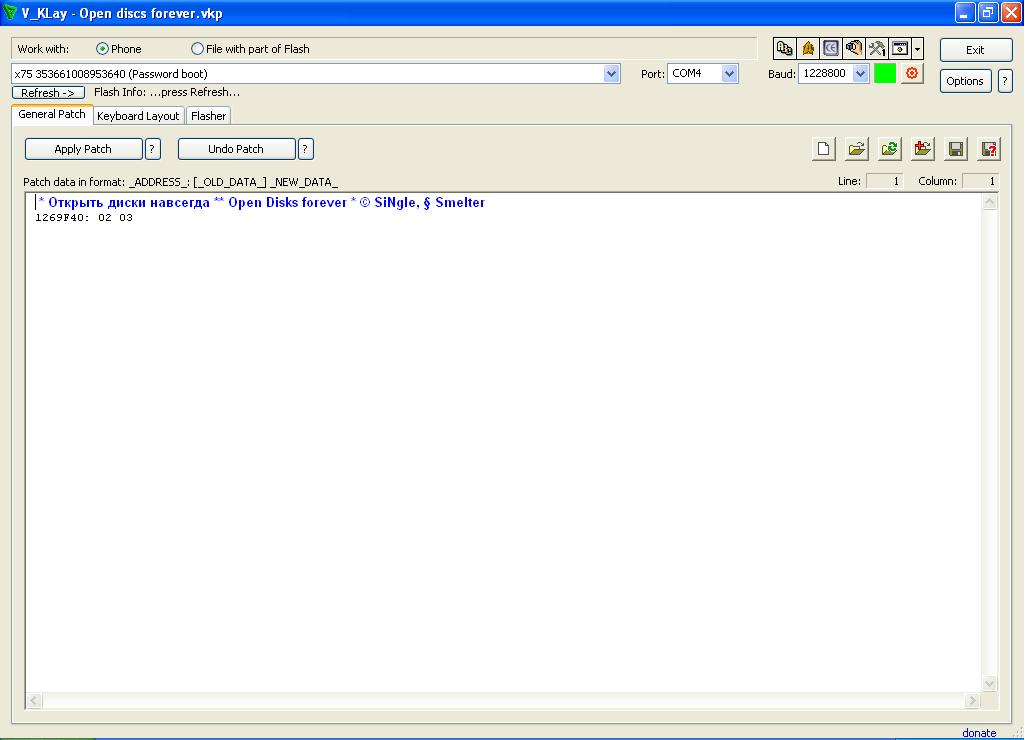This screenshot has width=1025, height=740.
Task: Reload the current patch file
Action: point(890,149)
